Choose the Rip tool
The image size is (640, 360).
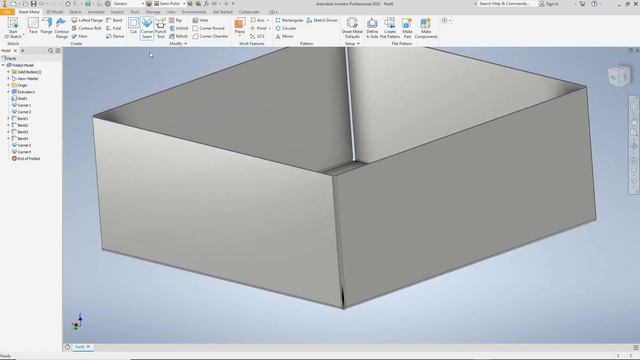(x=176, y=20)
